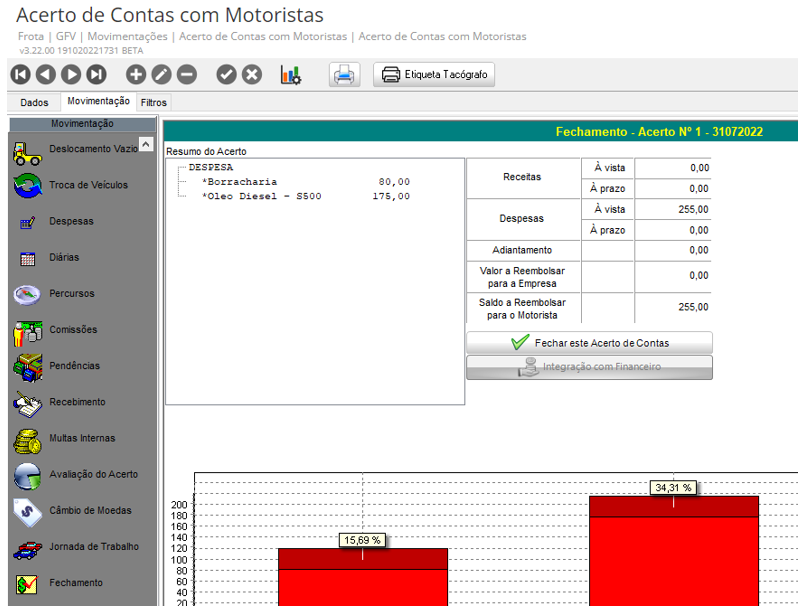Click Fechar este Acerto de Contas
Screen dimensions: 801x613
[x=589, y=342]
